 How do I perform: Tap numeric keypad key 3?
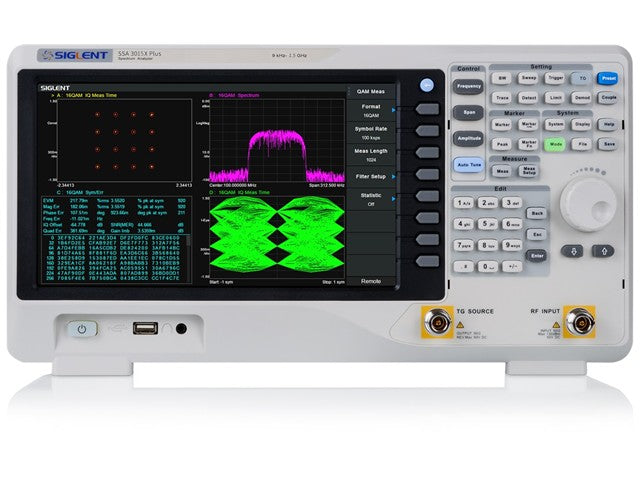(x=512, y=203)
